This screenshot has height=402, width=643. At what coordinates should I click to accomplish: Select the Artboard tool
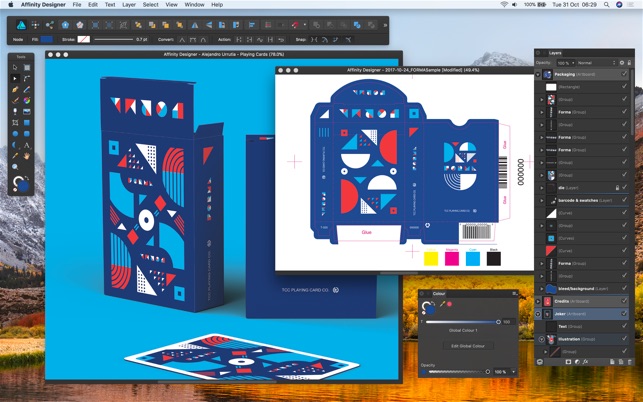(27, 67)
